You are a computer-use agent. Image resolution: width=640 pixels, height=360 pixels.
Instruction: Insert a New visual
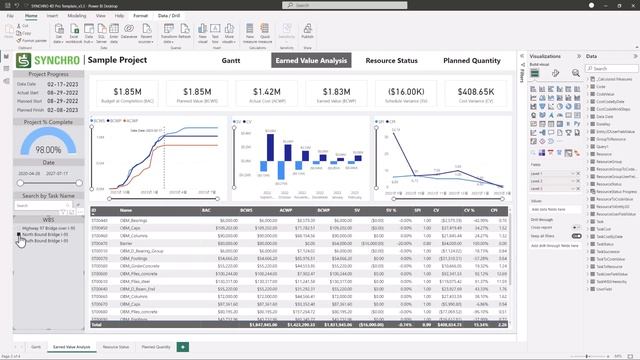click(202, 33)
